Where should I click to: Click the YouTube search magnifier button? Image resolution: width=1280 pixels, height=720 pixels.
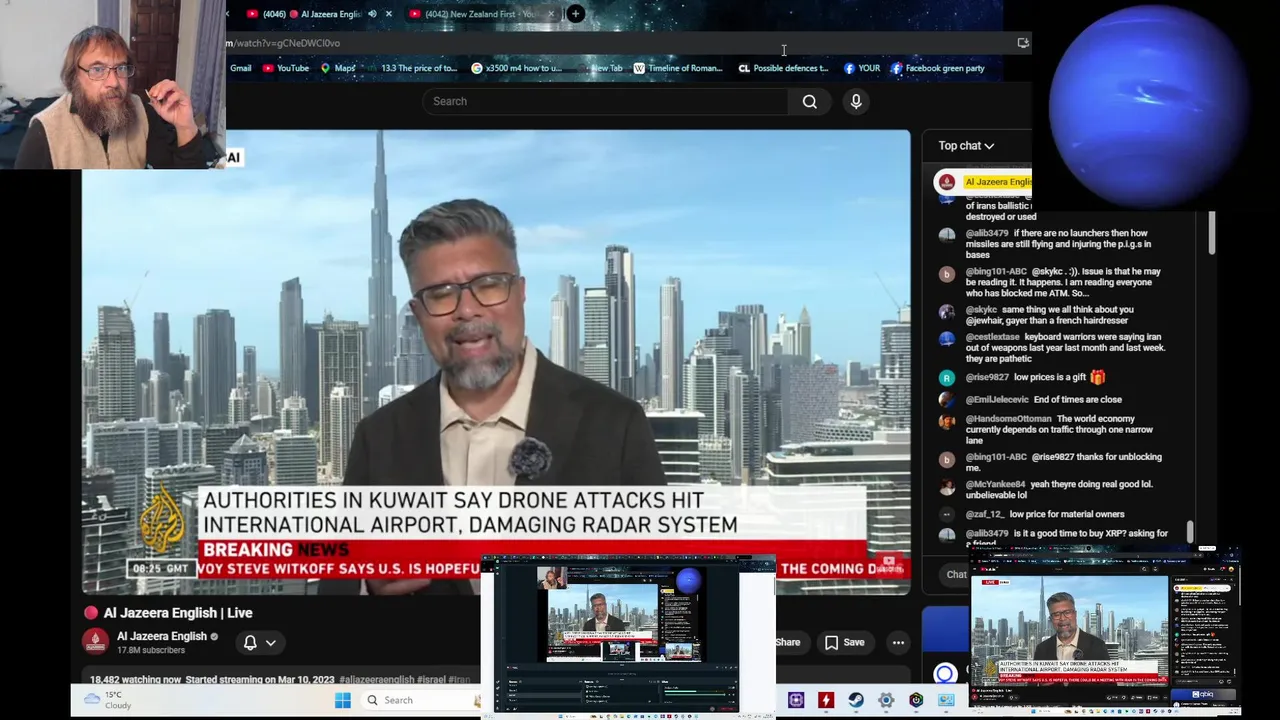(809, 101)
